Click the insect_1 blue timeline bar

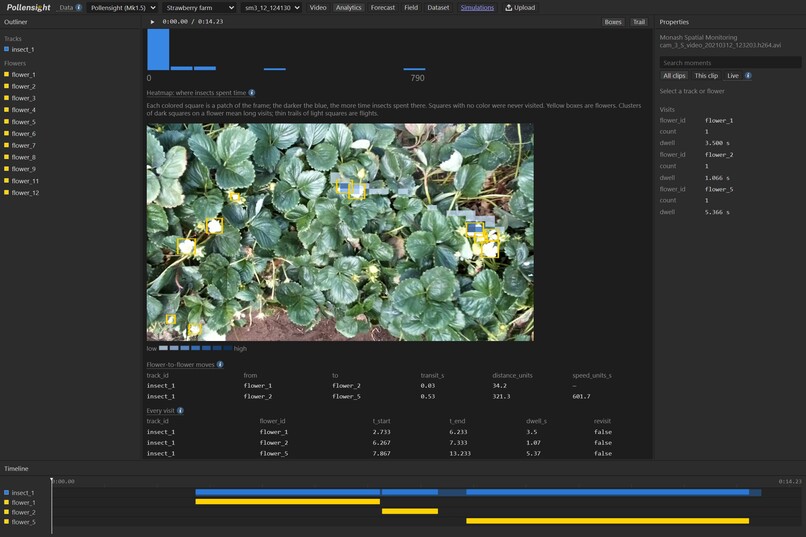pyautogui.click(x=478, y=492)
